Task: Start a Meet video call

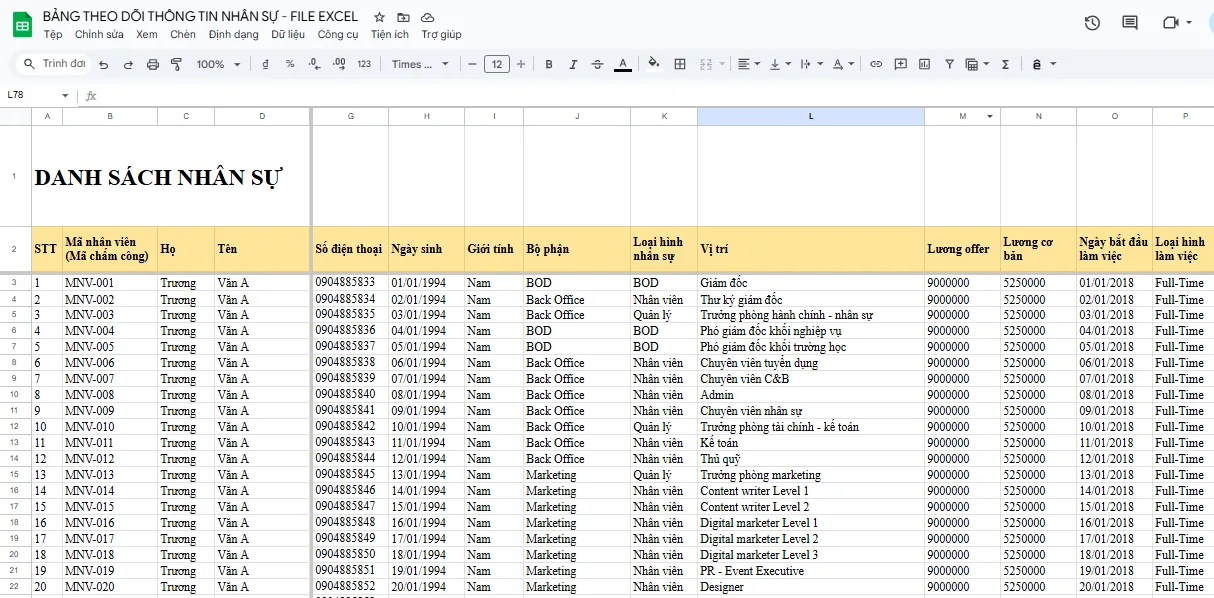Action: point(1170,23)
